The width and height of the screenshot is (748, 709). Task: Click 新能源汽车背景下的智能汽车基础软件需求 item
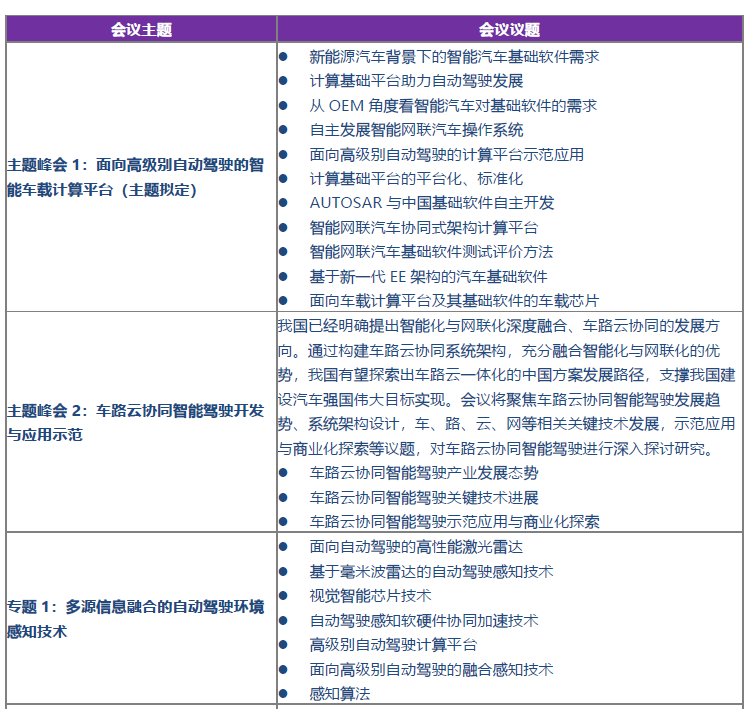pyautogui.click(x=454, y=57)
